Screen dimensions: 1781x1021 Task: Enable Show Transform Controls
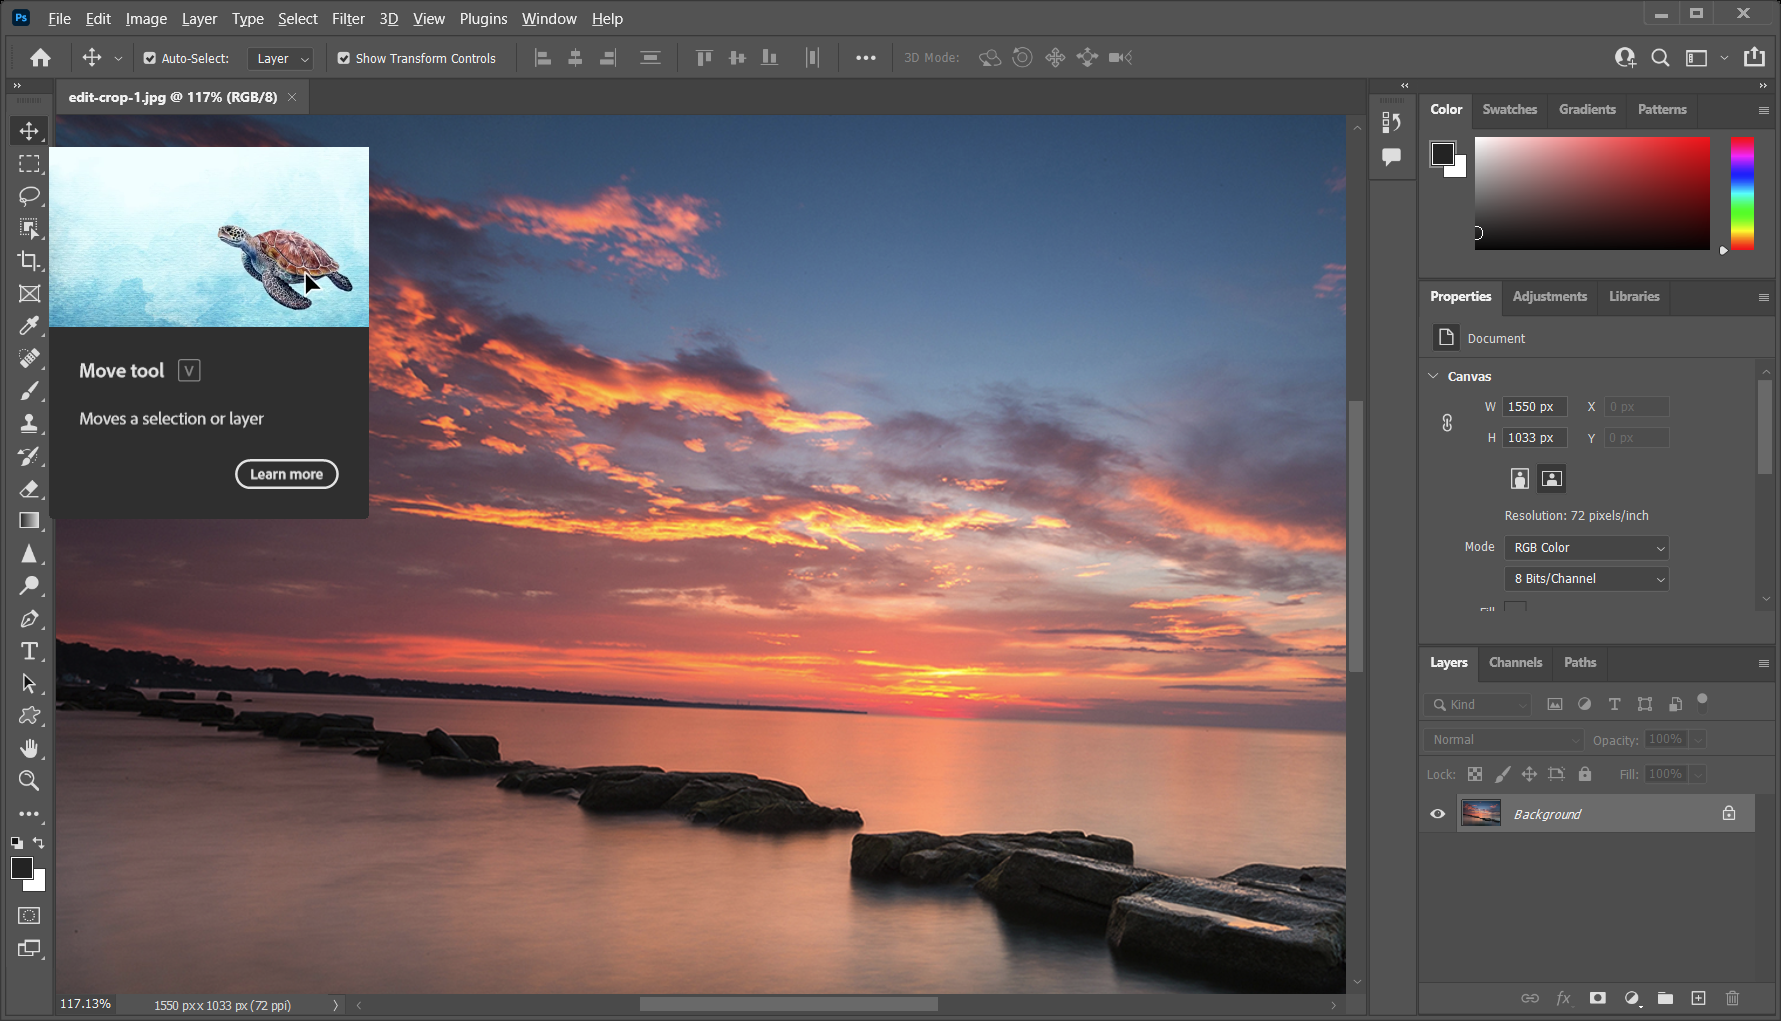[x=344, y=58]
